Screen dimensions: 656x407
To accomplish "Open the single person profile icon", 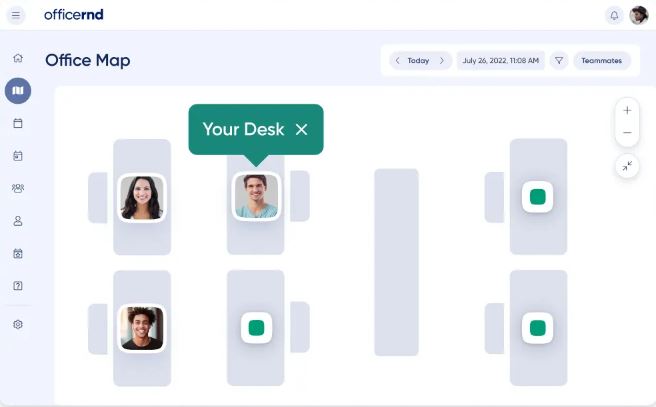I will click(x=18, y=221).
